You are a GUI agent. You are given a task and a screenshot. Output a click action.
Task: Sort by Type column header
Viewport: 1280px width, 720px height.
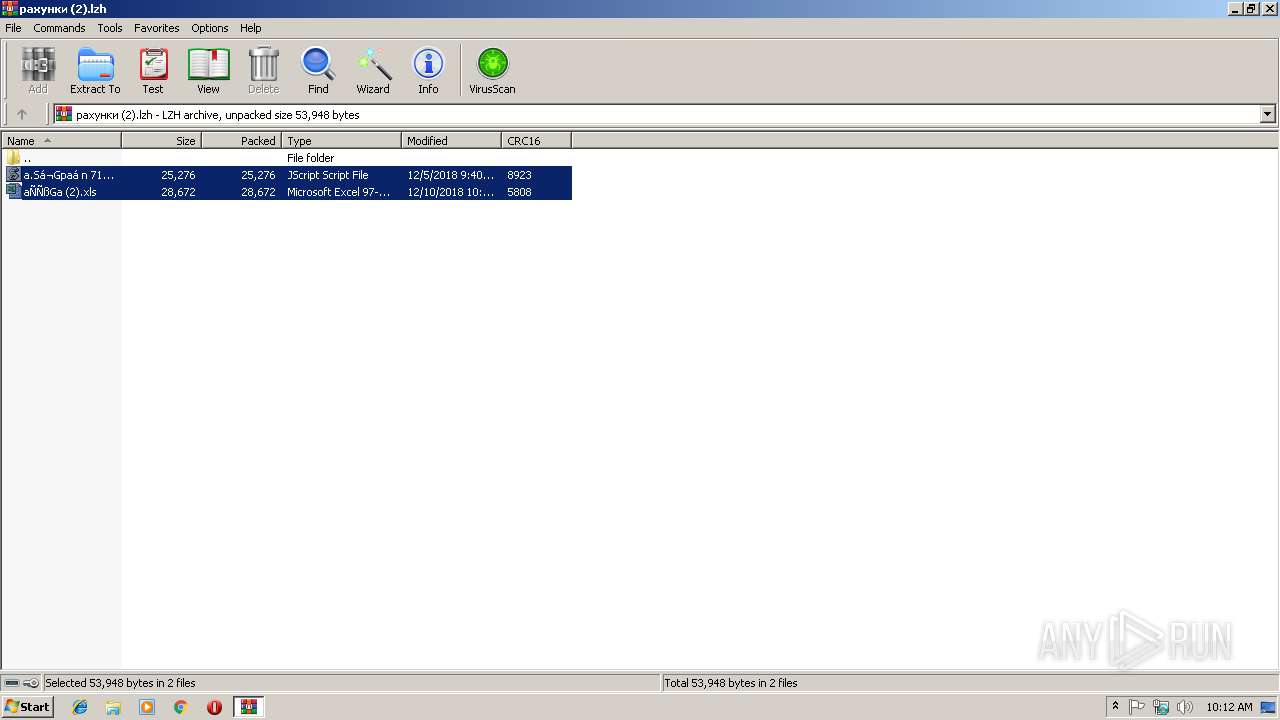[341, 141]
